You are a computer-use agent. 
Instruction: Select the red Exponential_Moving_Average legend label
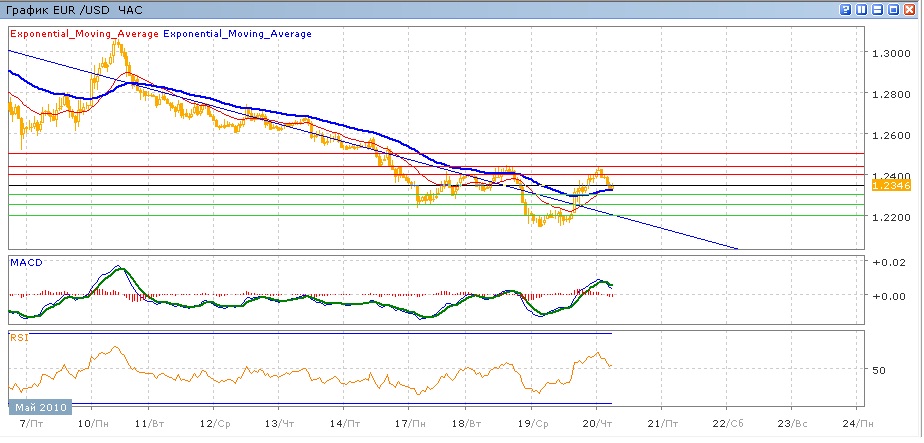click(84, 34)
